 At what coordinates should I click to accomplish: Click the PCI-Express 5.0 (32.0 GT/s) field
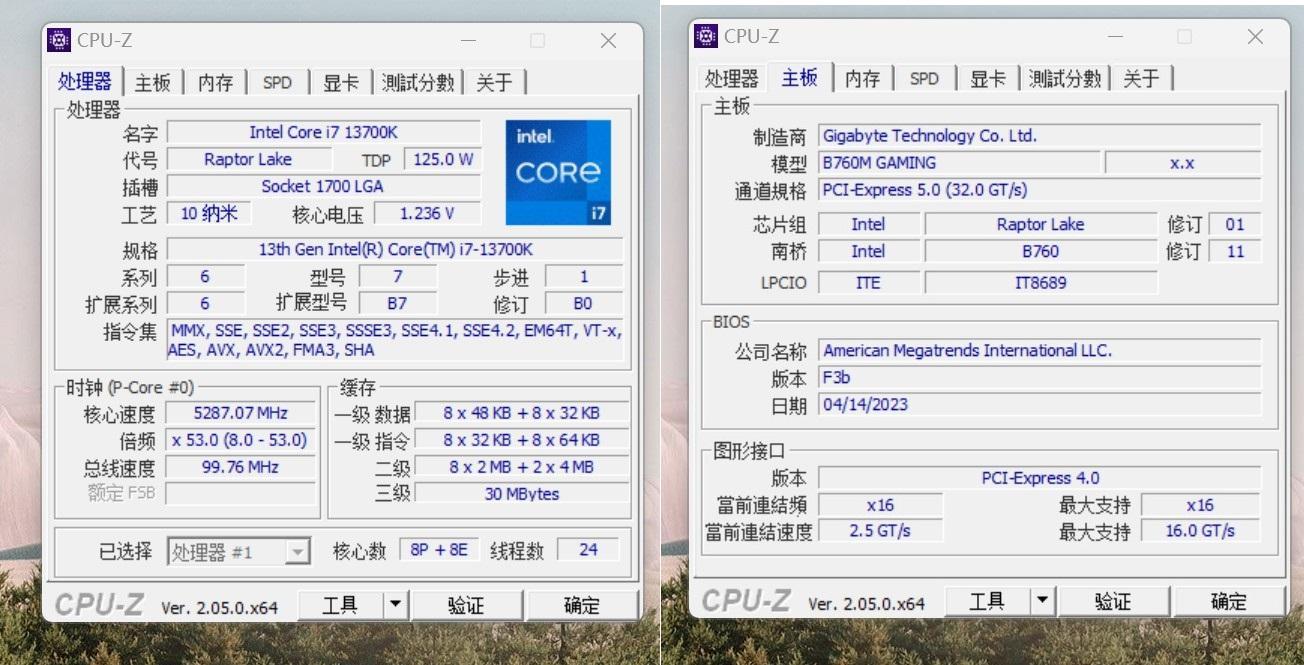(1040, 190)
